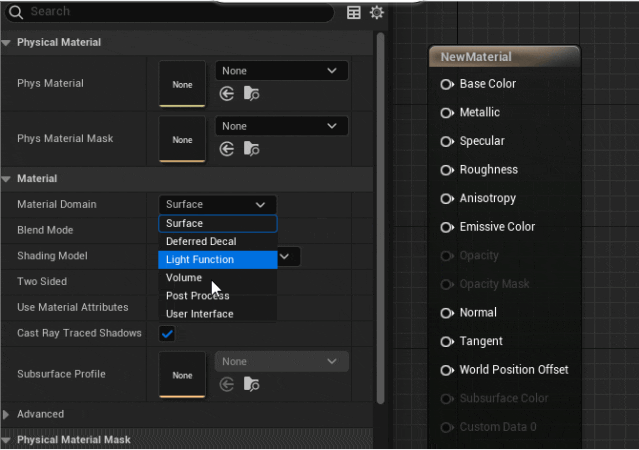Image resolution: width=639 pixels, height=450 pixels.
Task: Click the Material Domain property label
Action: pyautogui.click(x=57, y=204)
